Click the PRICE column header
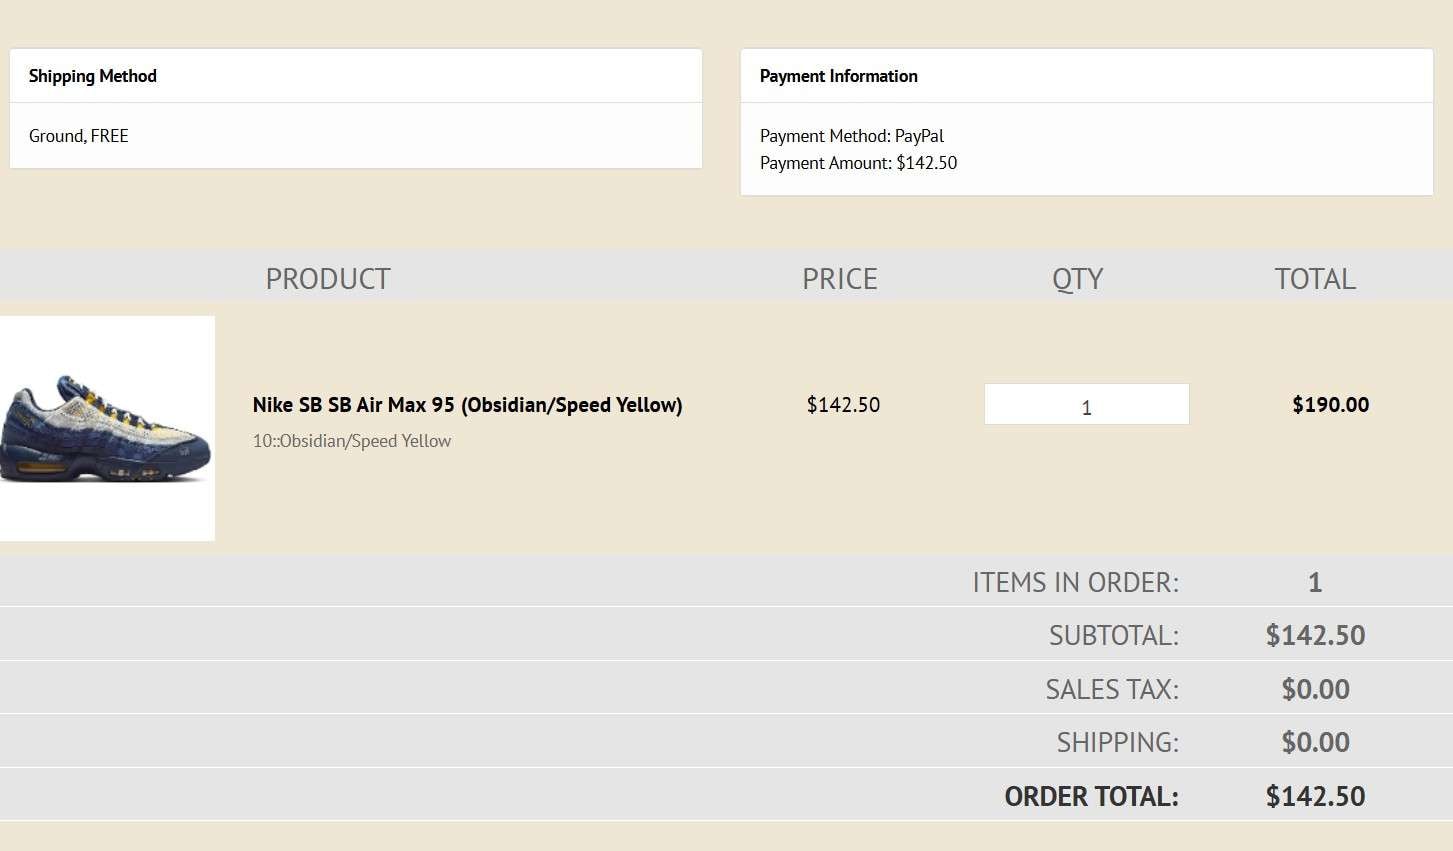The height and width of the screenshot is (851, 1453). [840, 279]
